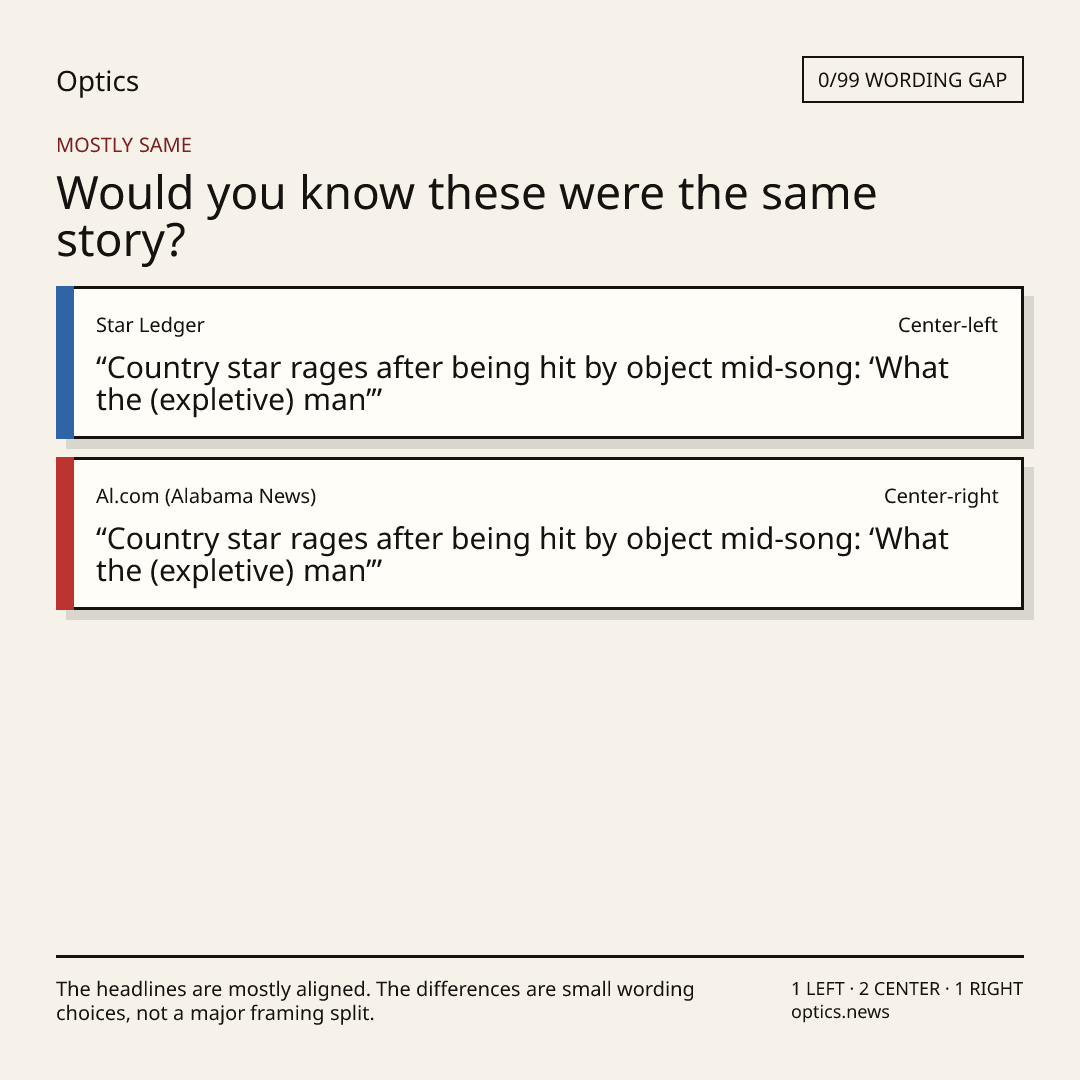Click the Star Ledger source name

click(x=150, y=325)
